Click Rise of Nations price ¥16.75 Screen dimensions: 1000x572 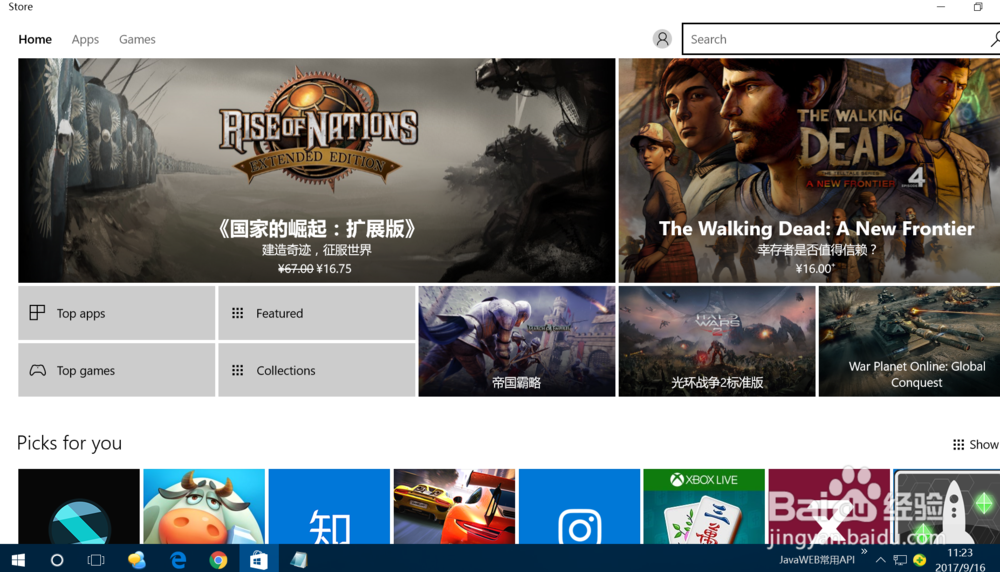pyautogui.click(x=334, y=268)
